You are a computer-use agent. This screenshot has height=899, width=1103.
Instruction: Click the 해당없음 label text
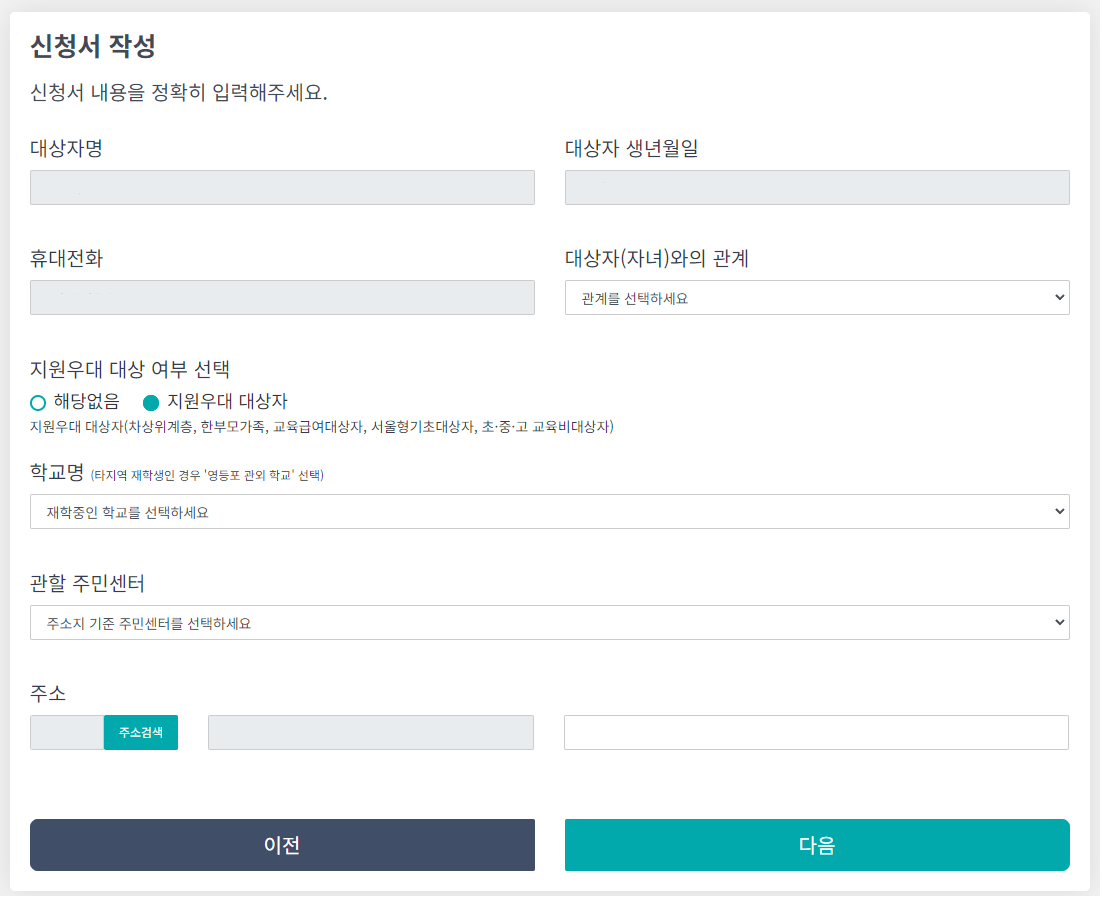tap(87, 402)
